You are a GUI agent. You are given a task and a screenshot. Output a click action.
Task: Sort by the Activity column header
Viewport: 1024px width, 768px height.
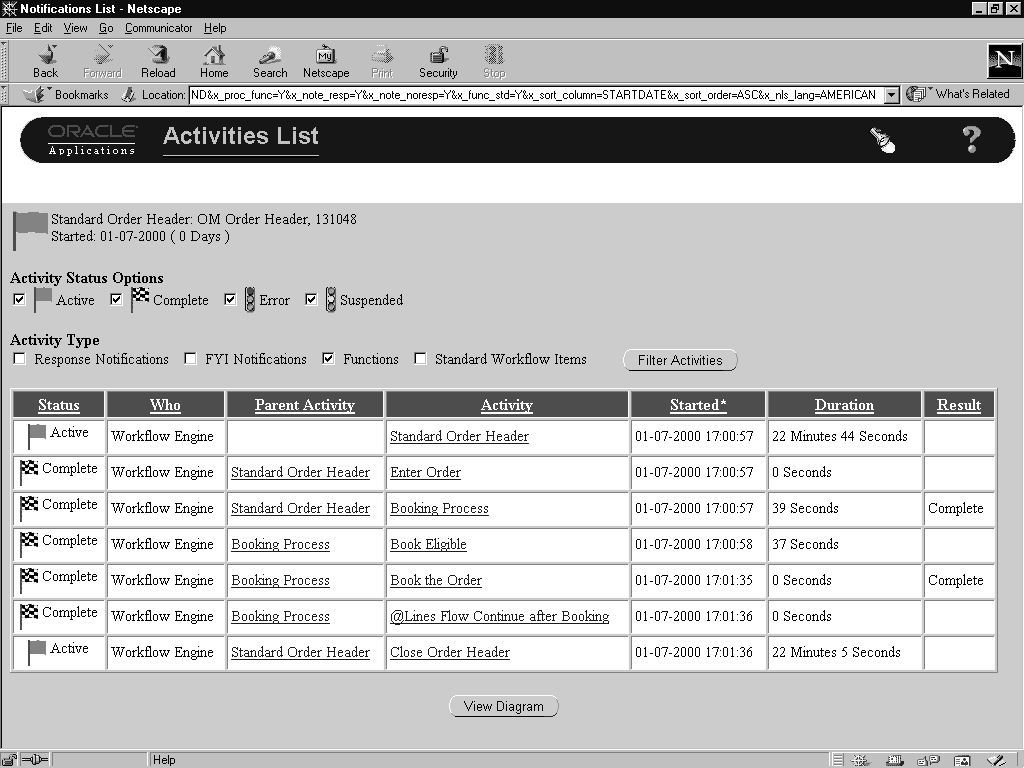pyautogui.click(x=507, y=405)
